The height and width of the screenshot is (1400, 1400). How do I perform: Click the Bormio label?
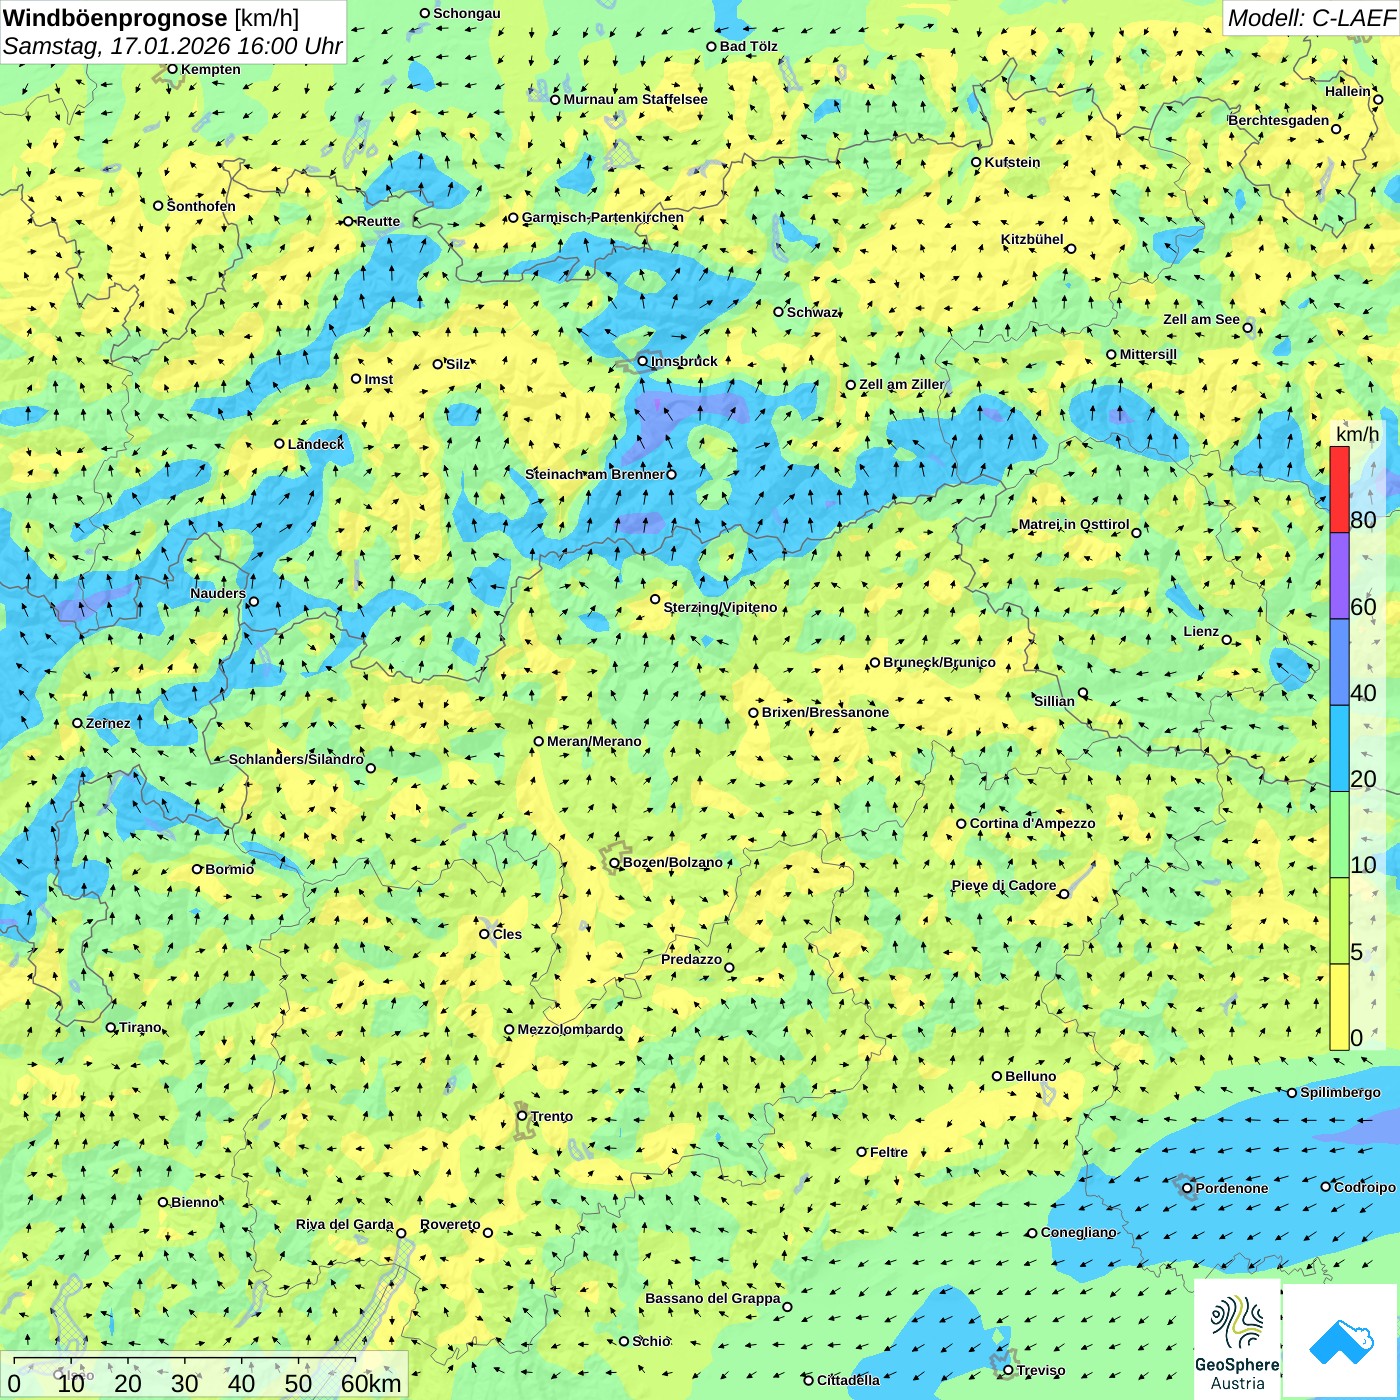(x=229, y=869)
